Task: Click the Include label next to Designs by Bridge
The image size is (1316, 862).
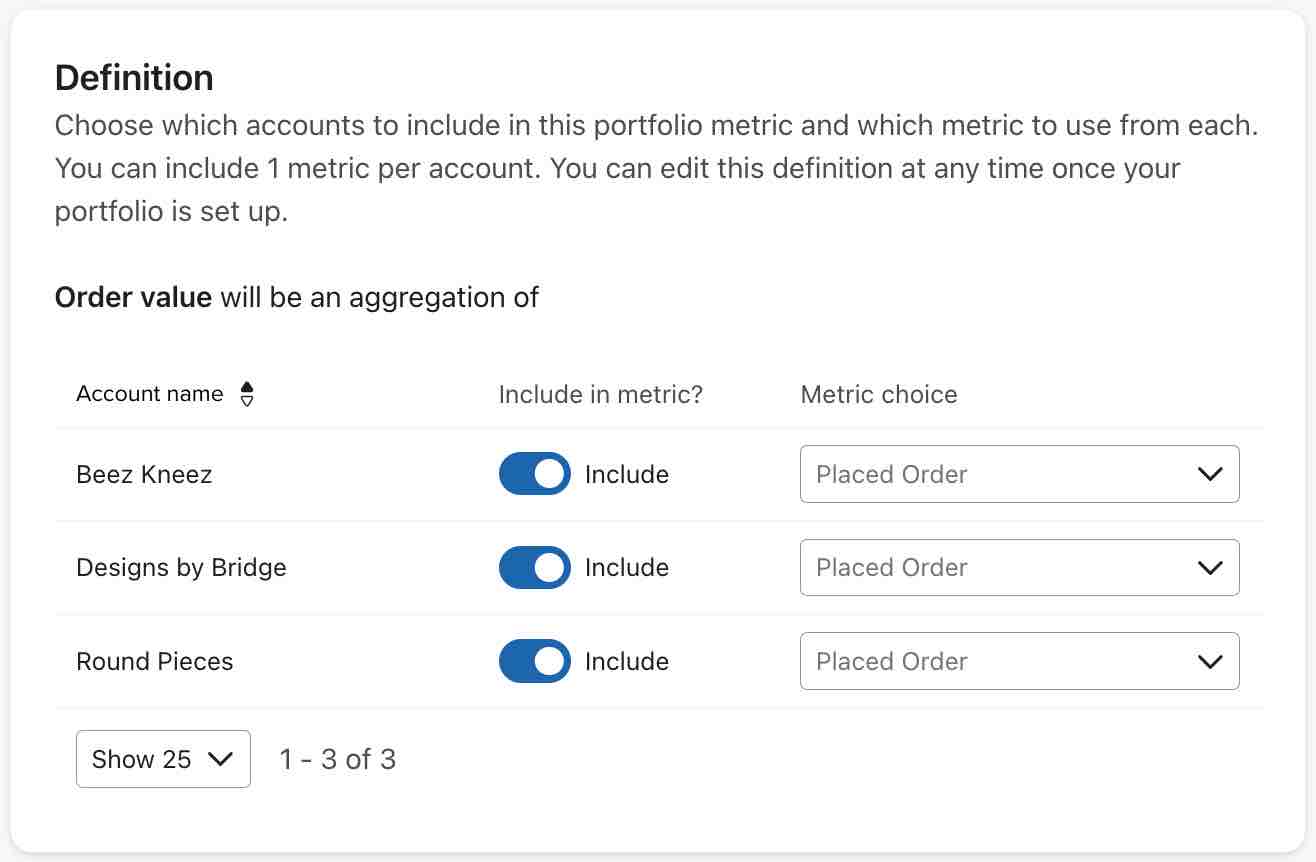Action: 627,567
